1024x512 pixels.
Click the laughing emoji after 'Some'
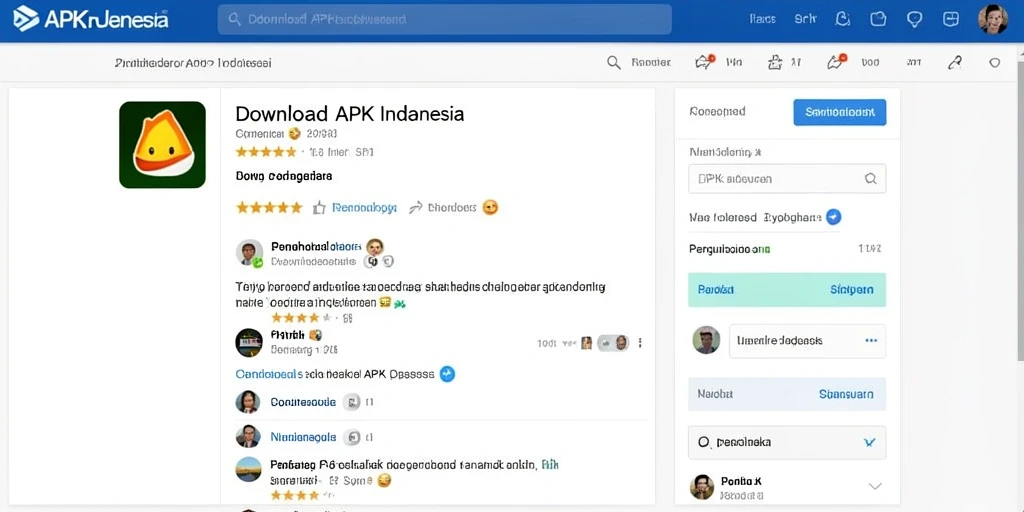(x=384, y=481)
